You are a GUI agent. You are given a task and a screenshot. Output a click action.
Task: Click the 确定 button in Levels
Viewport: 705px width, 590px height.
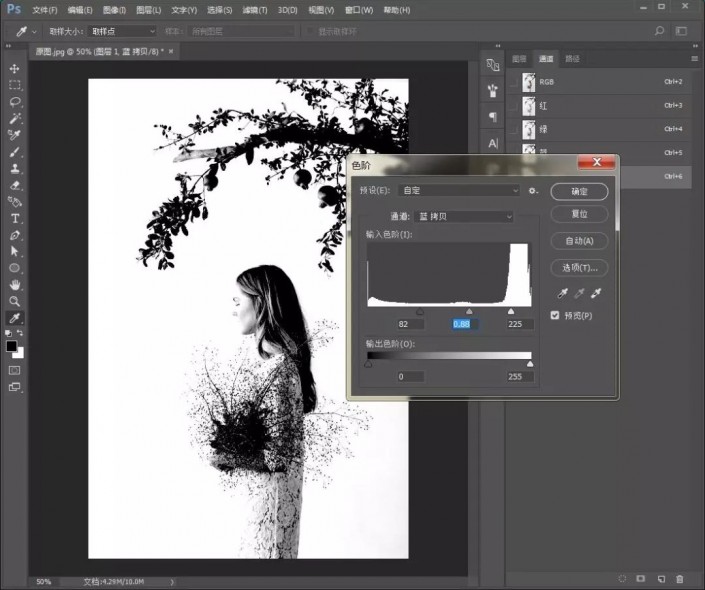pyautogui.click(x=579, y=190)
